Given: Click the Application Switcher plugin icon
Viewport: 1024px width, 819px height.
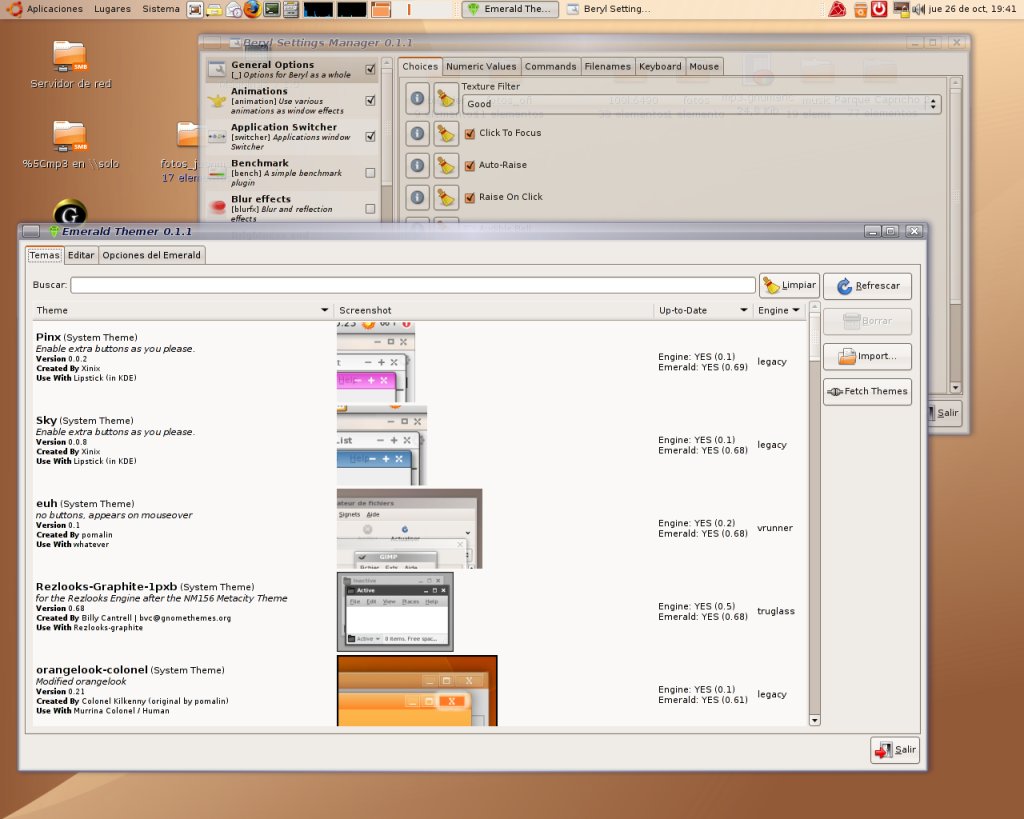Looking at the screenshot, I should [217, 136].
